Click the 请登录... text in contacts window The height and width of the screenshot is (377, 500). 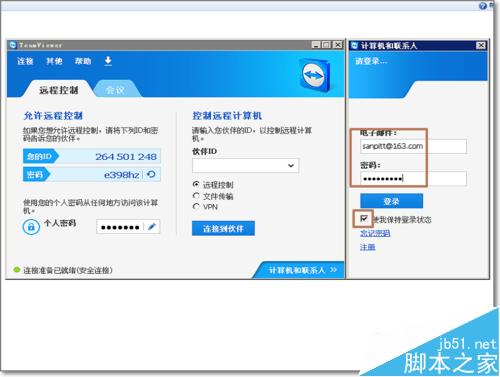click(371, 61)
